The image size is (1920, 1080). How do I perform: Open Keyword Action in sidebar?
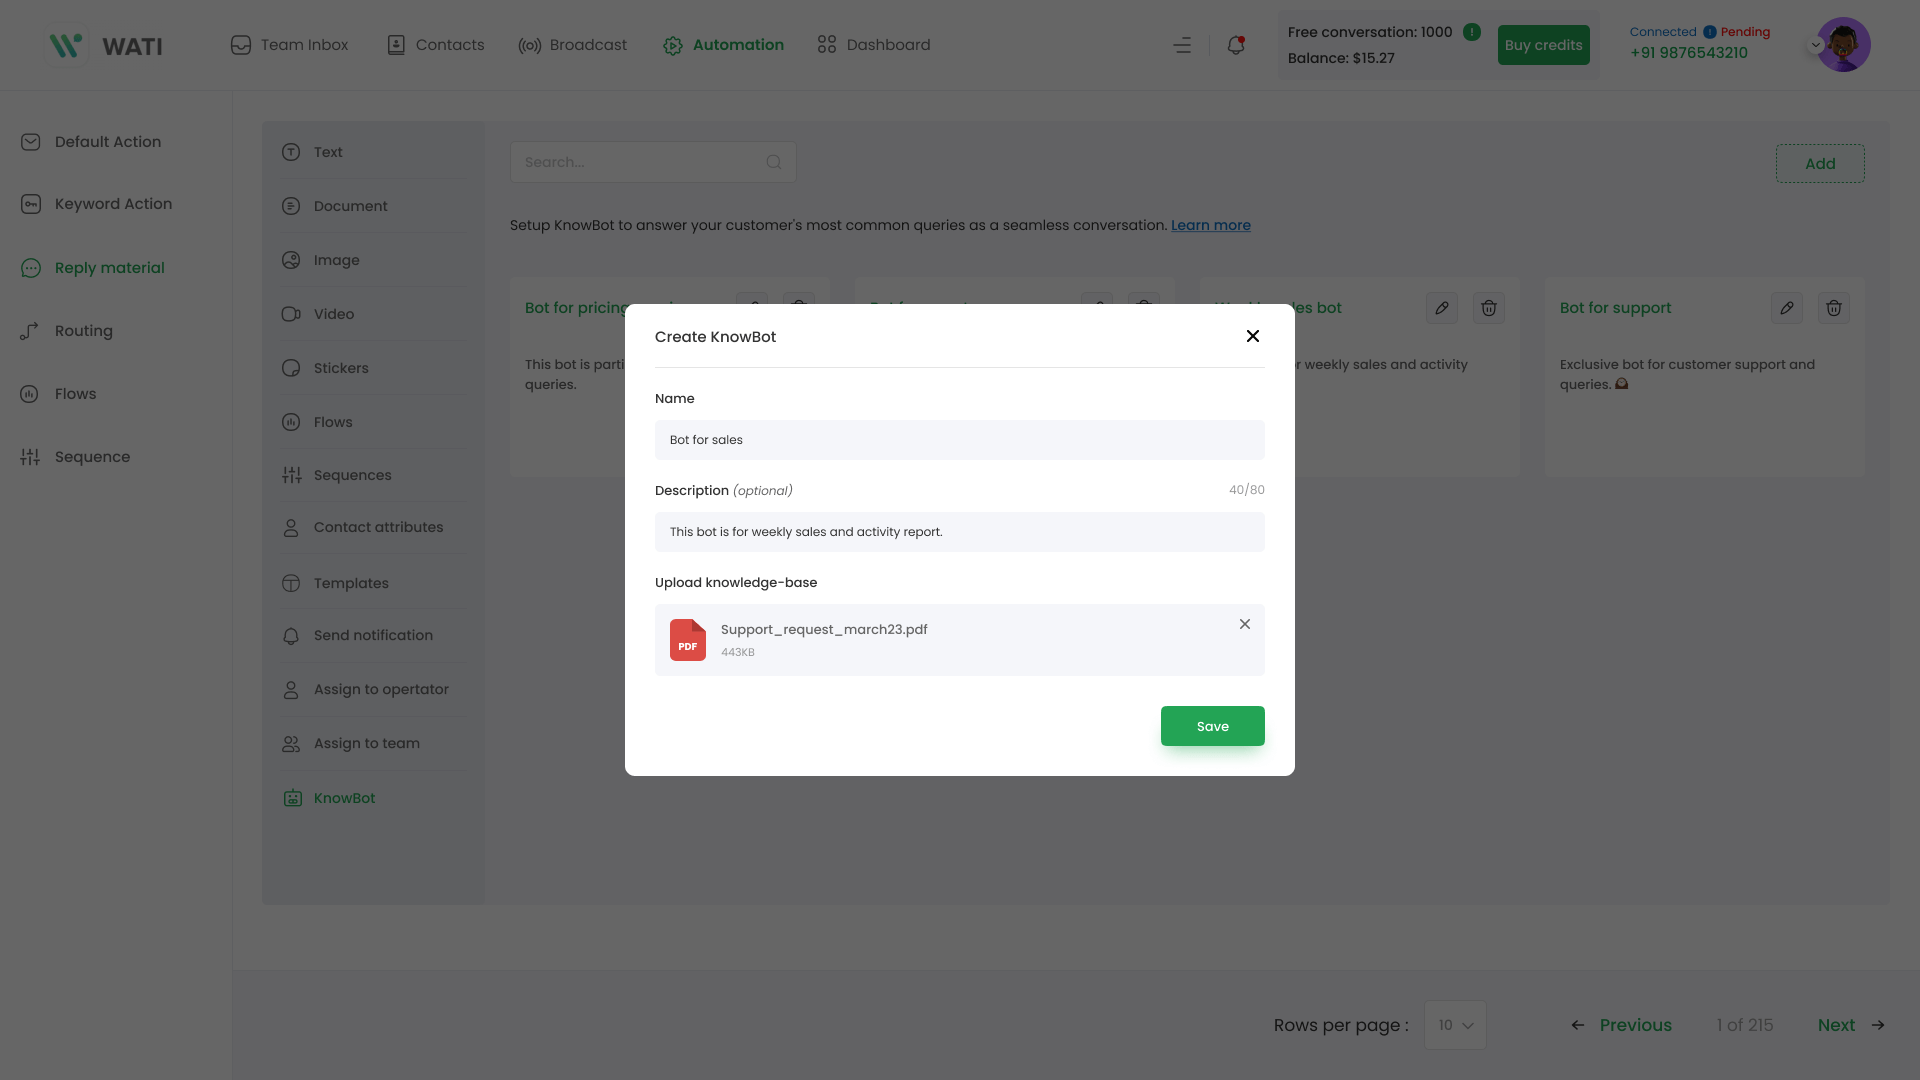pos(96,204)
